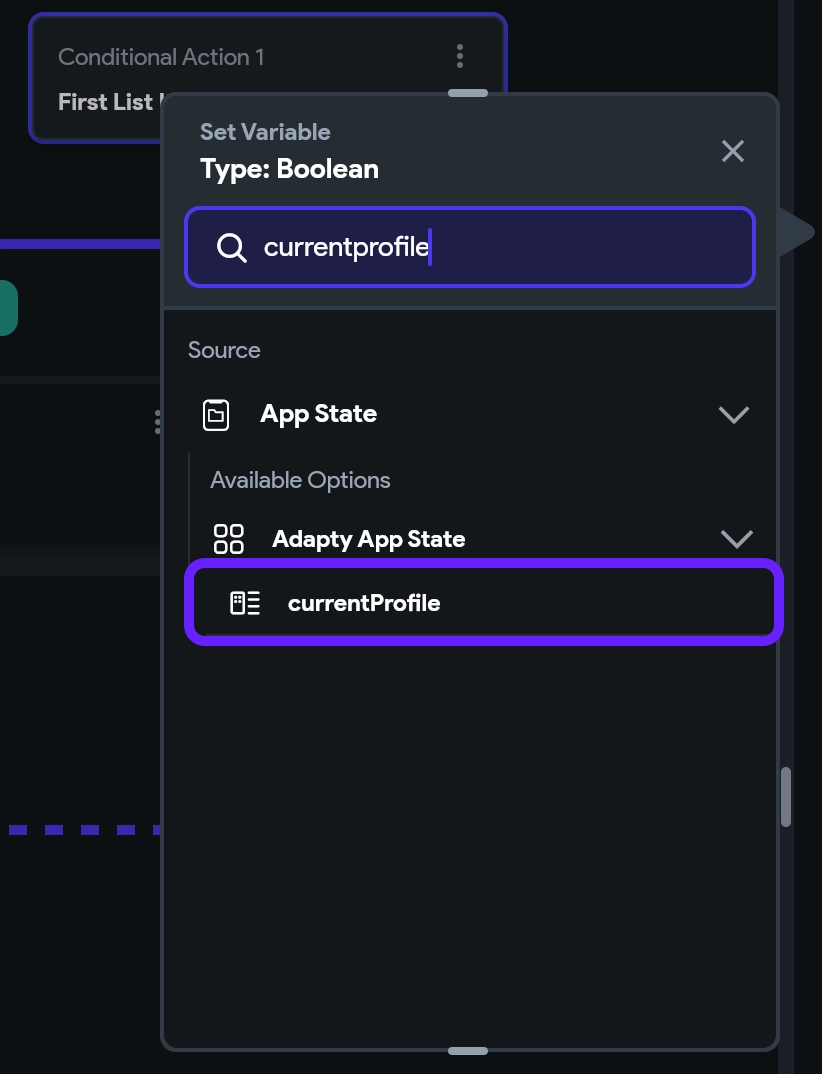Click the green element at left edge

[x=7, y=308]
